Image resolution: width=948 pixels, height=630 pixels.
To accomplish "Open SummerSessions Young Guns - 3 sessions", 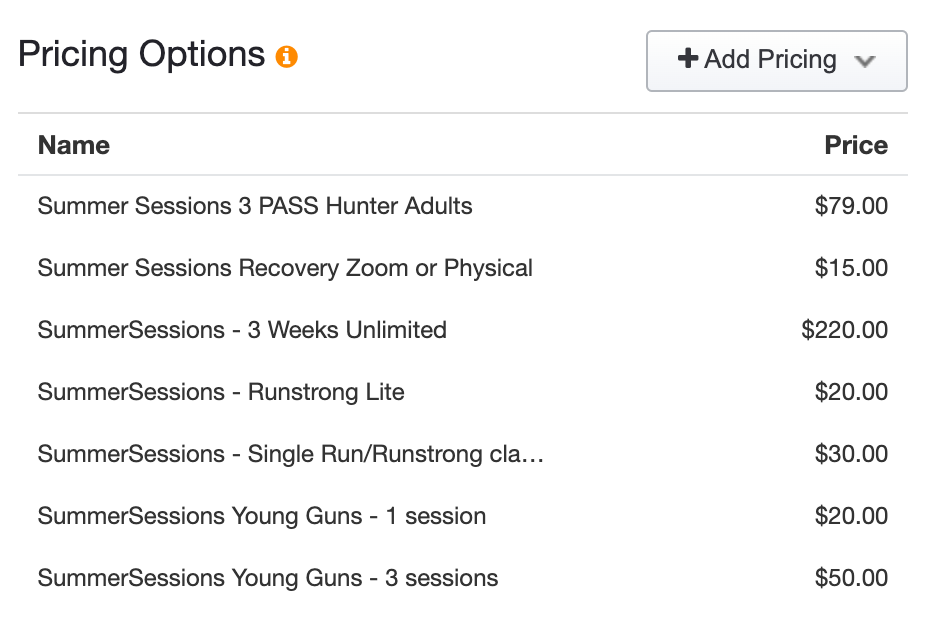I will pyautogui.click(x=268, y=578).
